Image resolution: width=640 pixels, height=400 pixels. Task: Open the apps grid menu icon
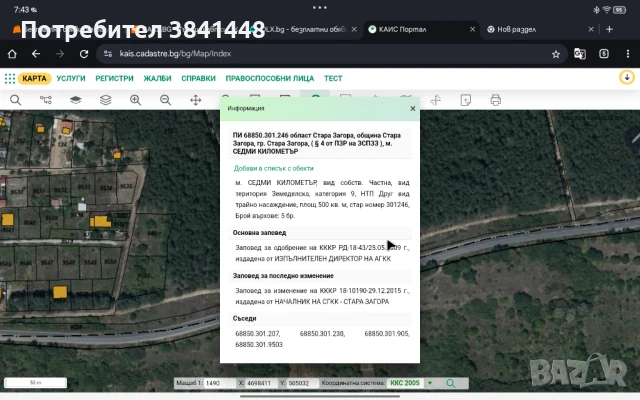click(9, 78)
